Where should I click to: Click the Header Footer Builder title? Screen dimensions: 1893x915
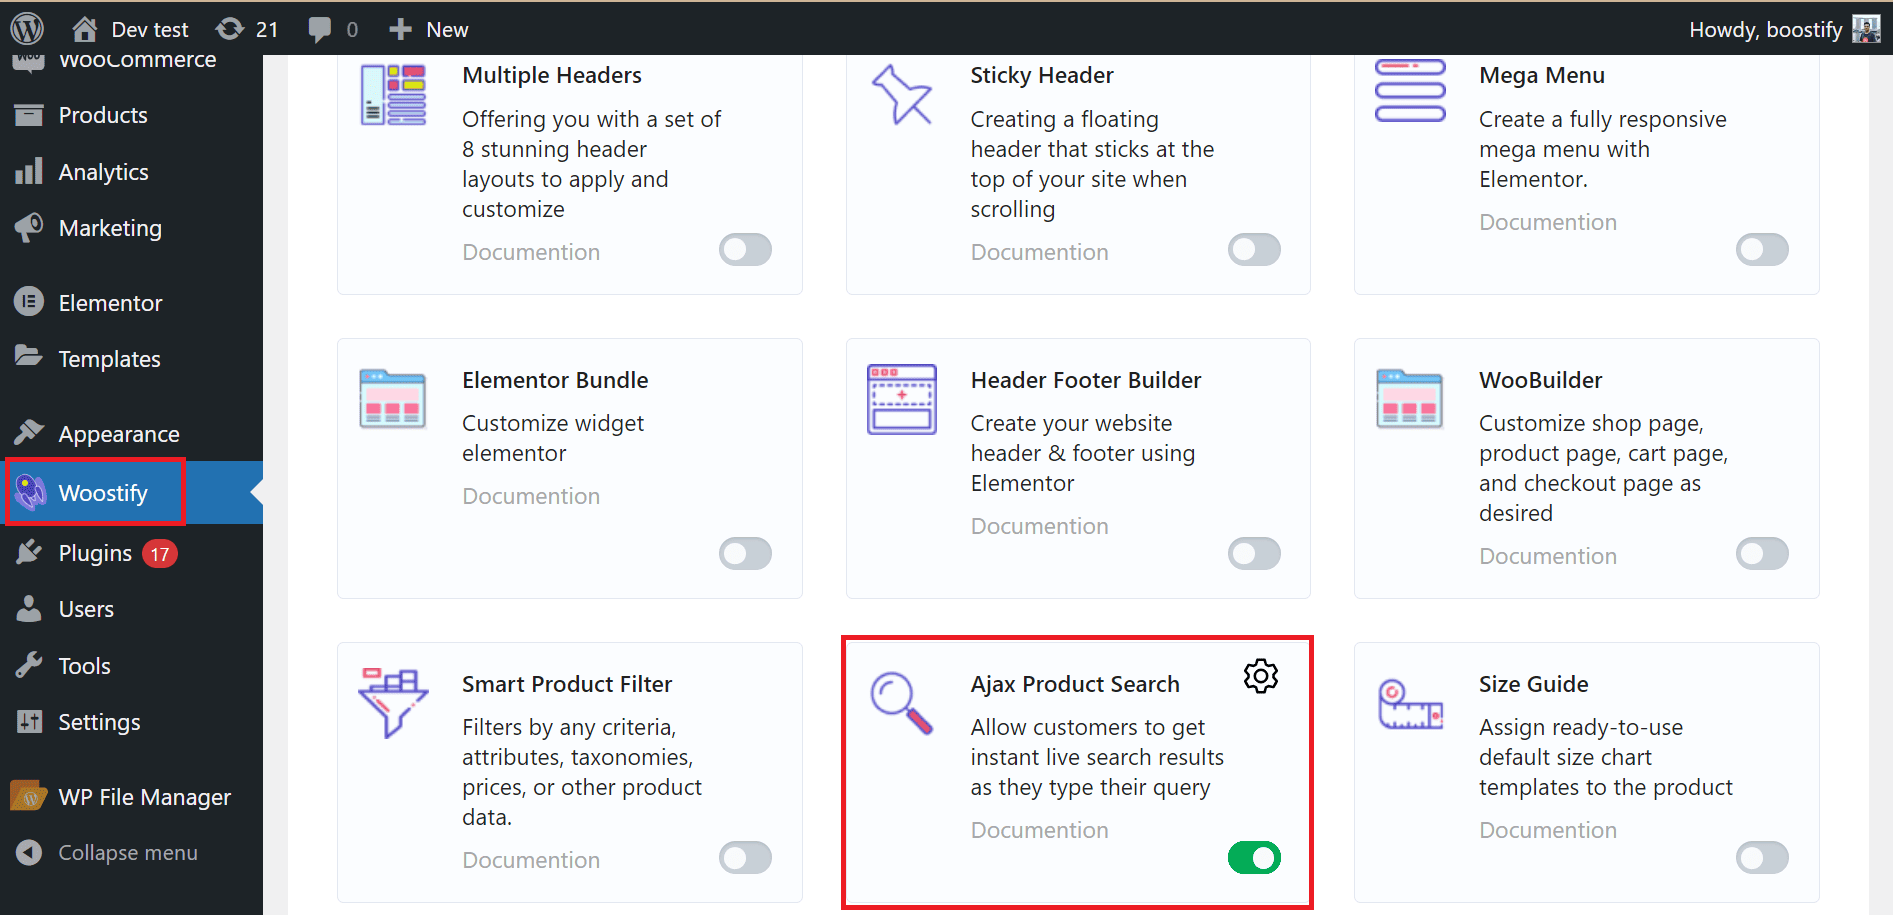[x=1086, y=380]
